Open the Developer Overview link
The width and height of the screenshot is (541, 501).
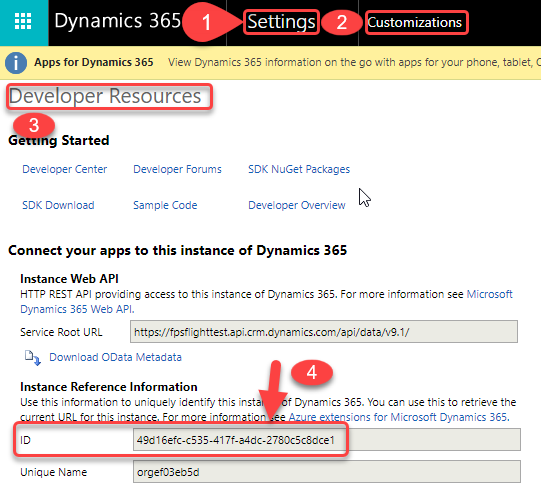[x=297, y=205]
